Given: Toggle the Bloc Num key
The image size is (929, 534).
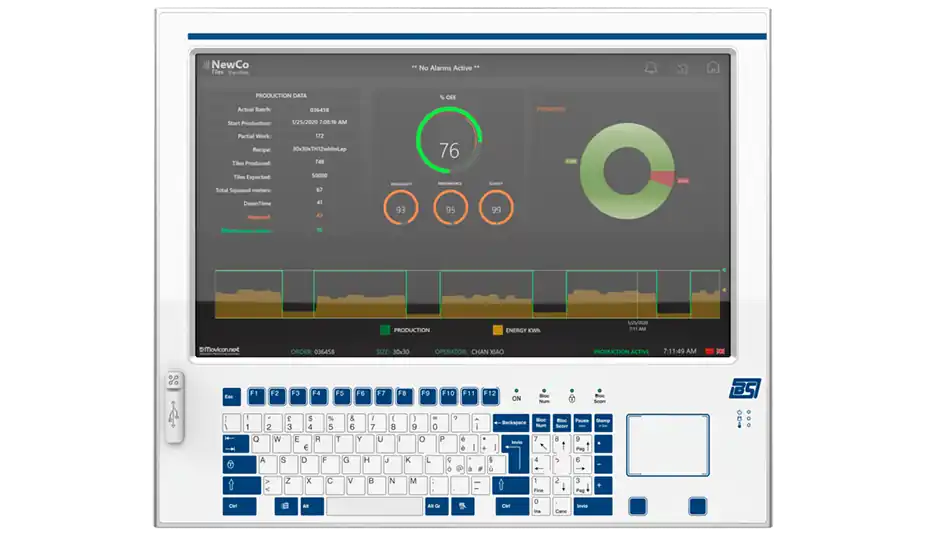Looking at the screenshot, I should click(541, 422).
